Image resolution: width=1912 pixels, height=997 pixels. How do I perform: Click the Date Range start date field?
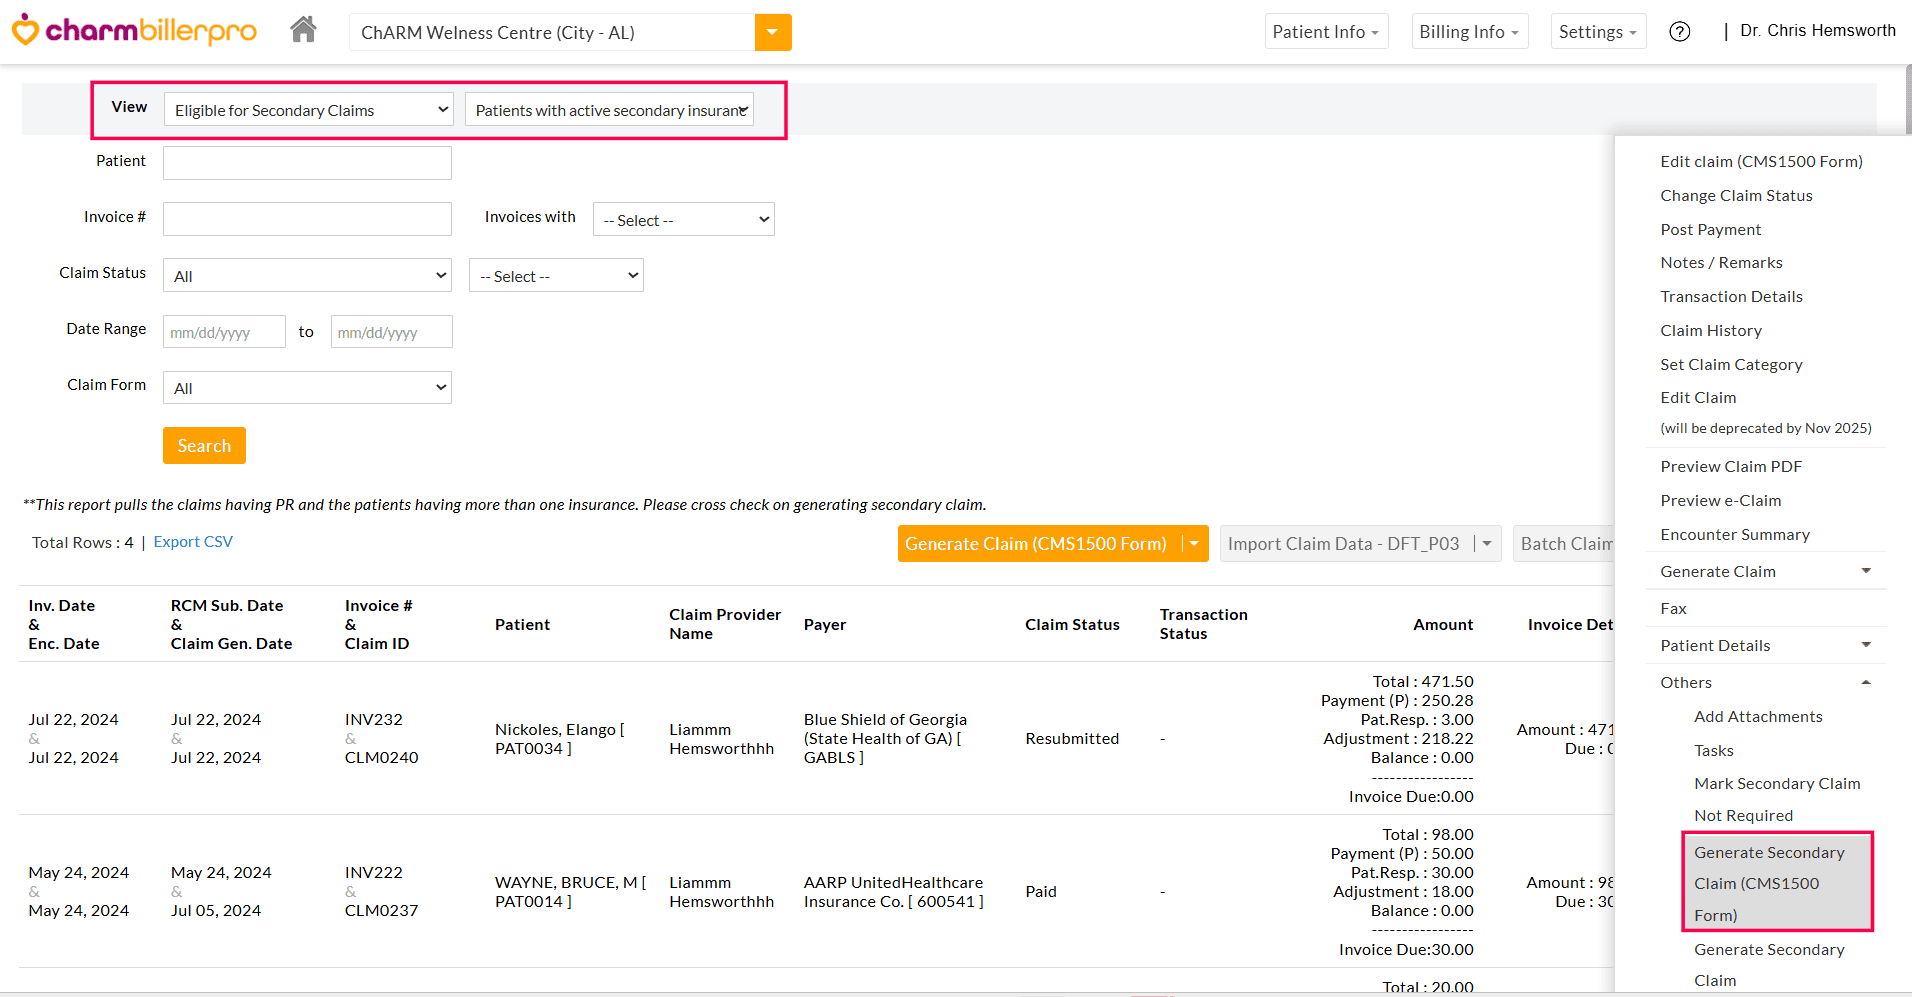(224, 332)
